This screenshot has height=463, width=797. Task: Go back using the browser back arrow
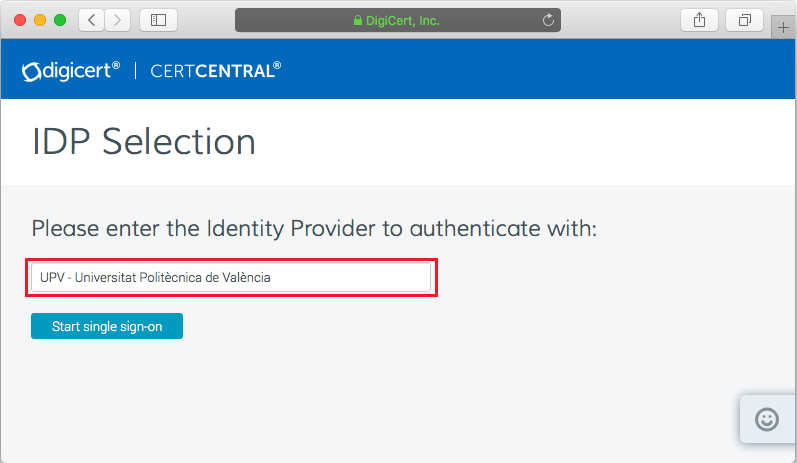click(x=92, y=20)
